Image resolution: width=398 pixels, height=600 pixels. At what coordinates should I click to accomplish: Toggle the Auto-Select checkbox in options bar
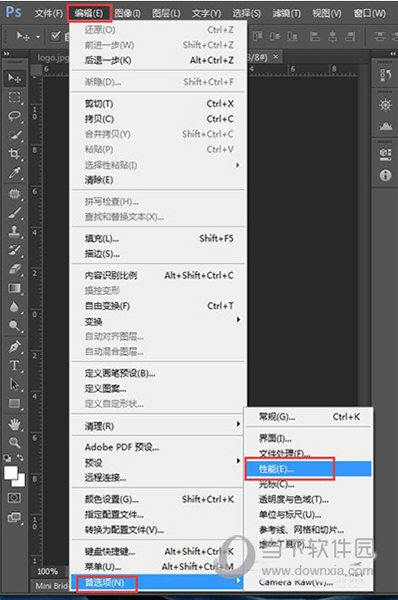tap(55, 36)
